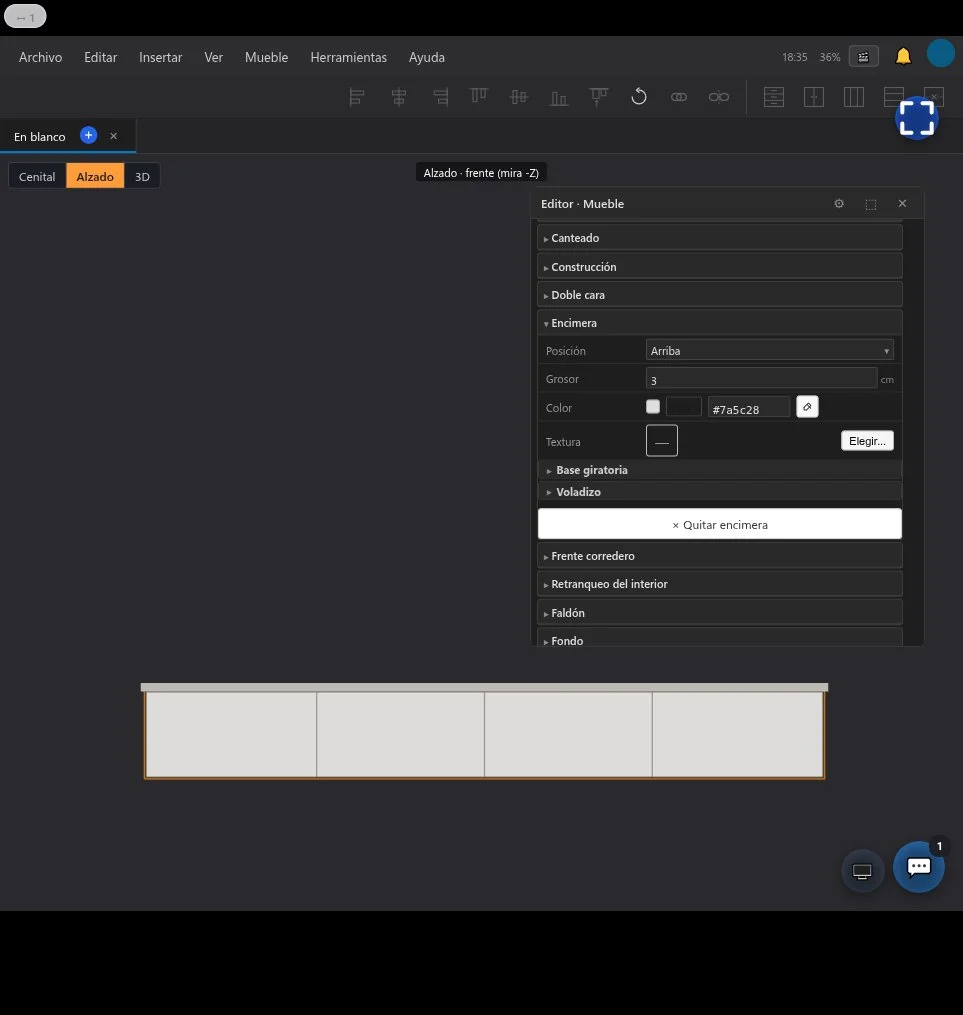Click the vertical columns divider icon
Viewport: 963px width, 1015px height.
click(854, 97)
